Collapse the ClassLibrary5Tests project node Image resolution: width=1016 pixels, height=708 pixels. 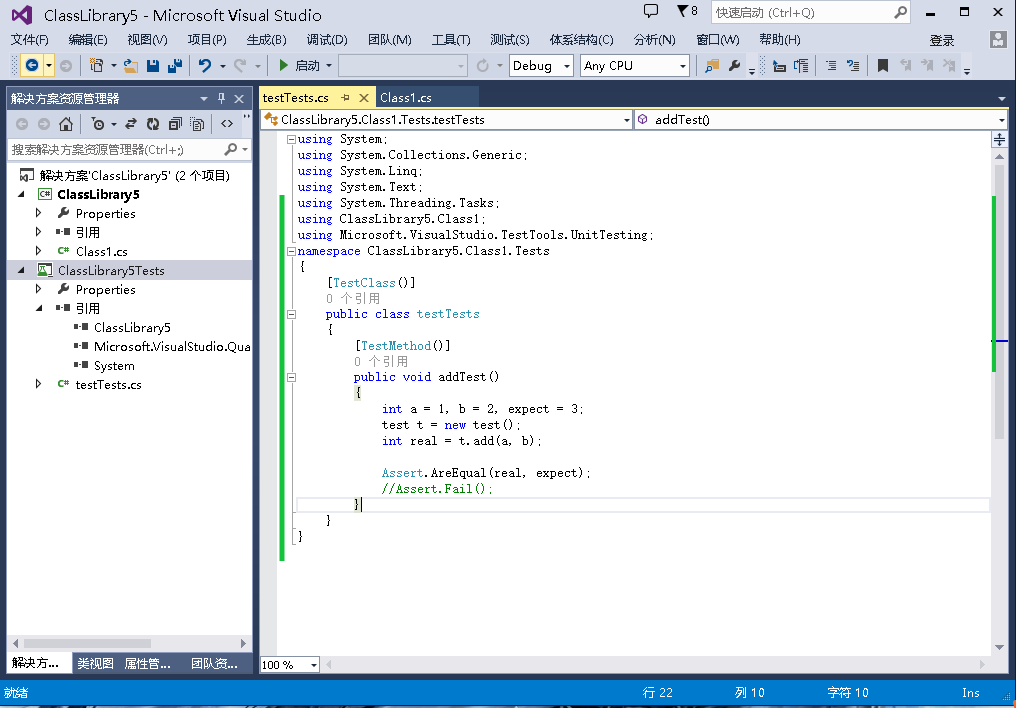(x=21, y=270)
